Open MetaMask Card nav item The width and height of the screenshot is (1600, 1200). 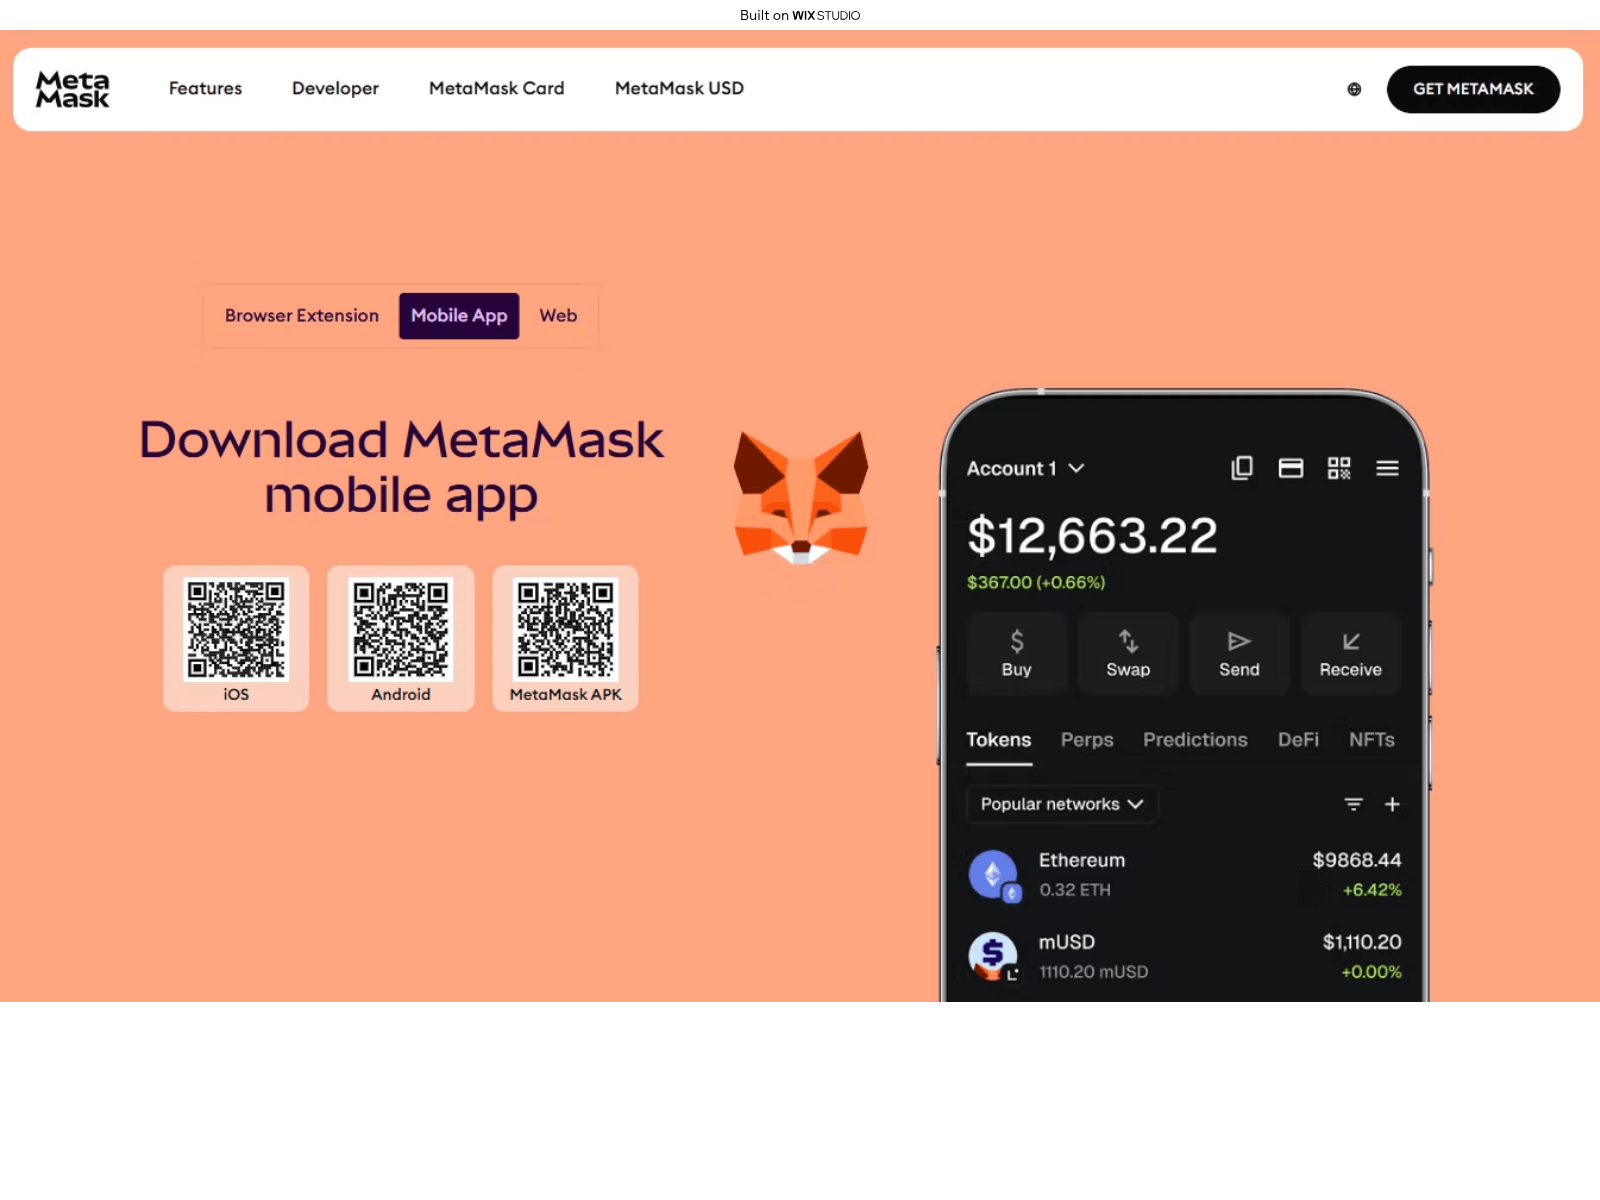click(497, 88)
